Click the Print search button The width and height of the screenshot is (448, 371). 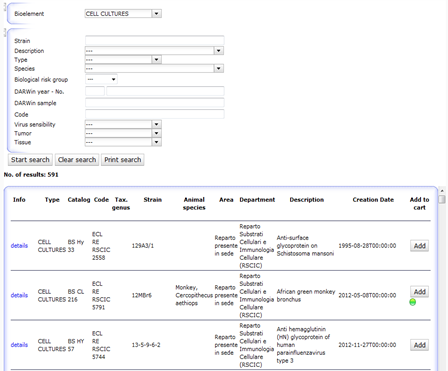point(123,160)
